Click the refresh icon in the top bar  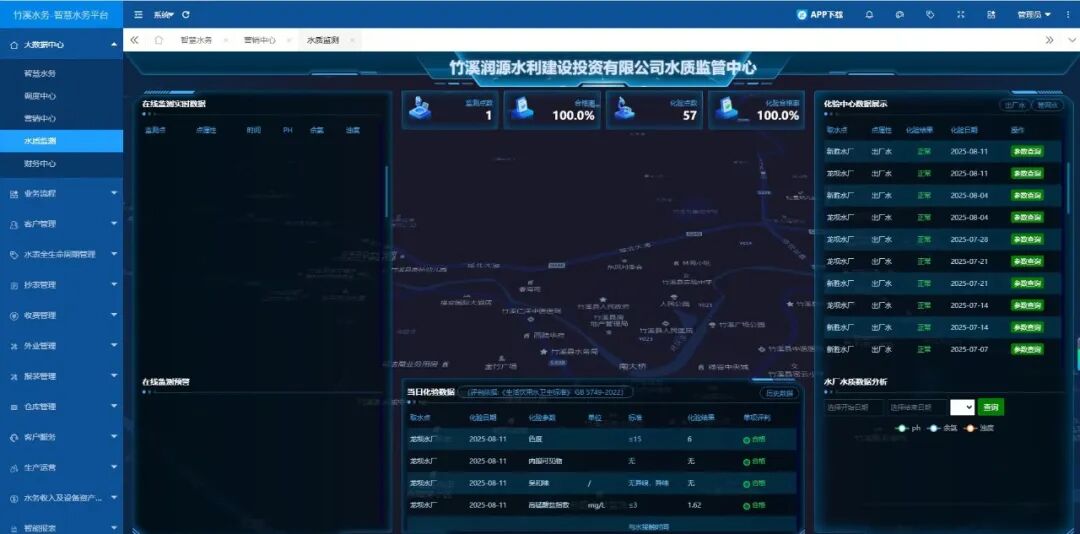(186, 14)
